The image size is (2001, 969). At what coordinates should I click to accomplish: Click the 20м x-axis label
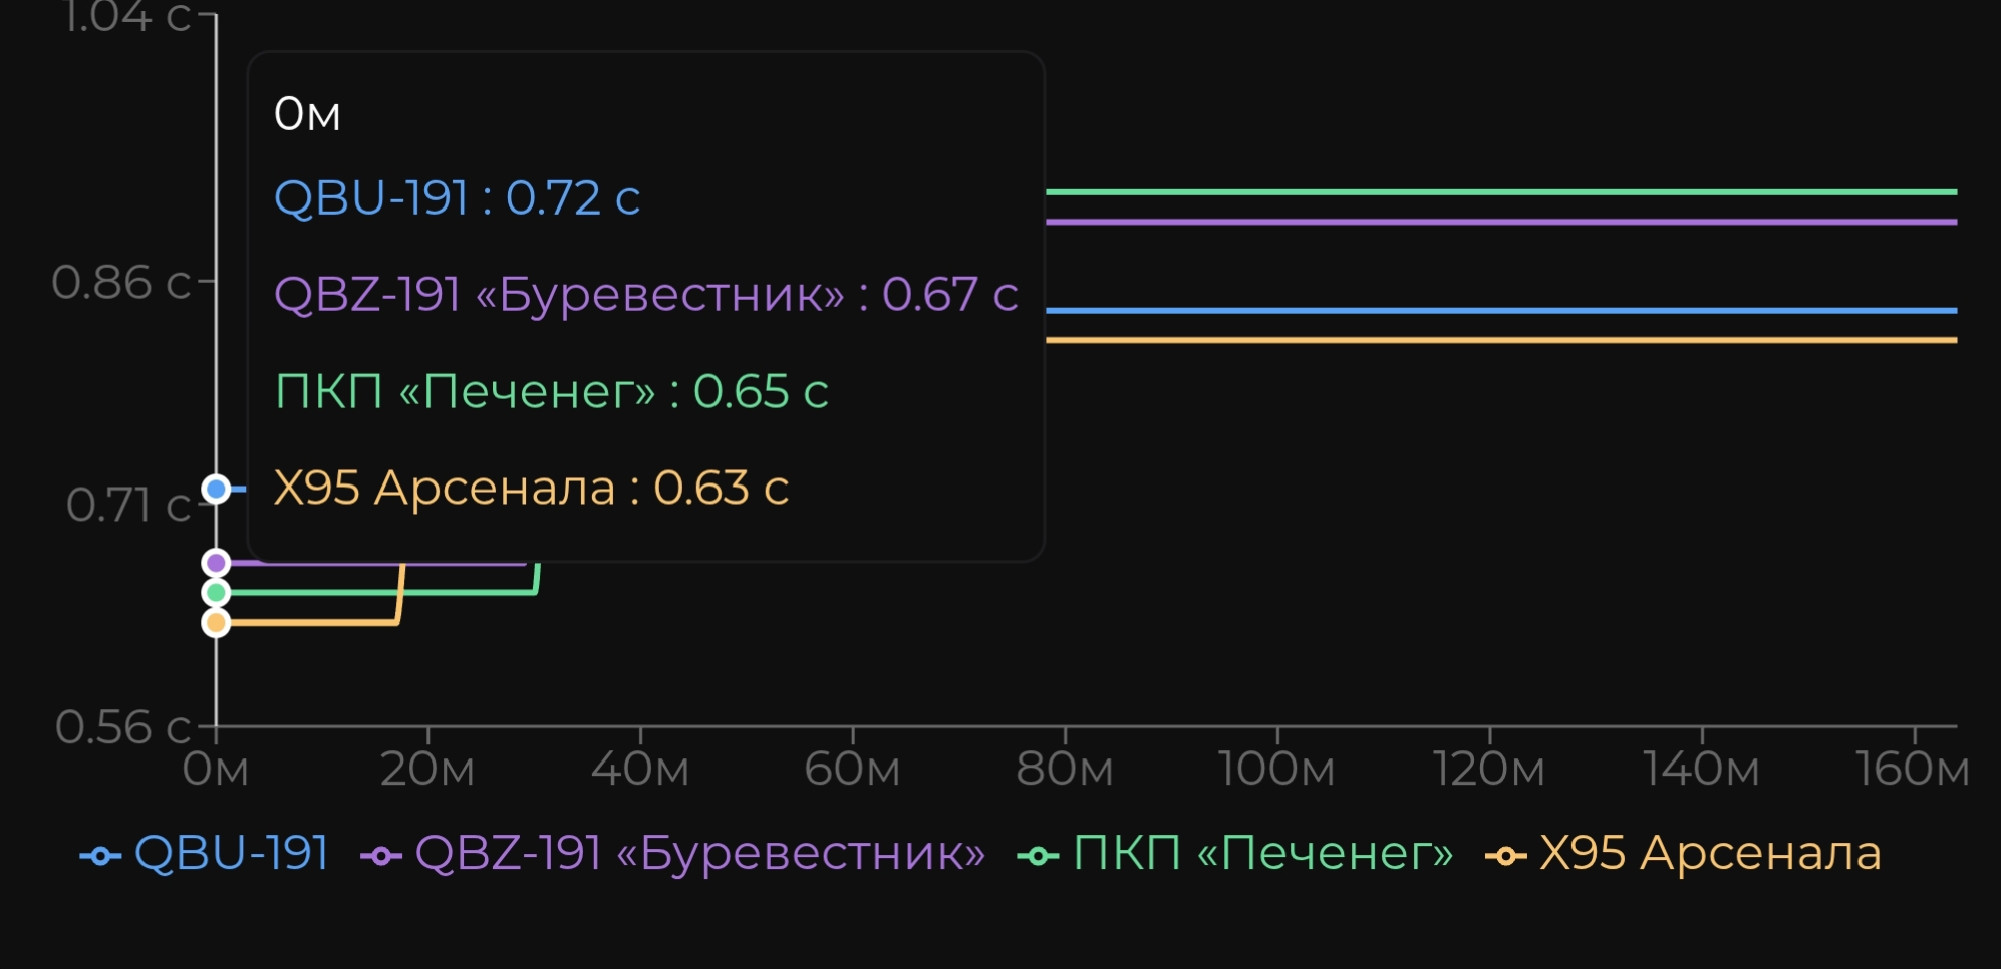[x=428, y=770]
